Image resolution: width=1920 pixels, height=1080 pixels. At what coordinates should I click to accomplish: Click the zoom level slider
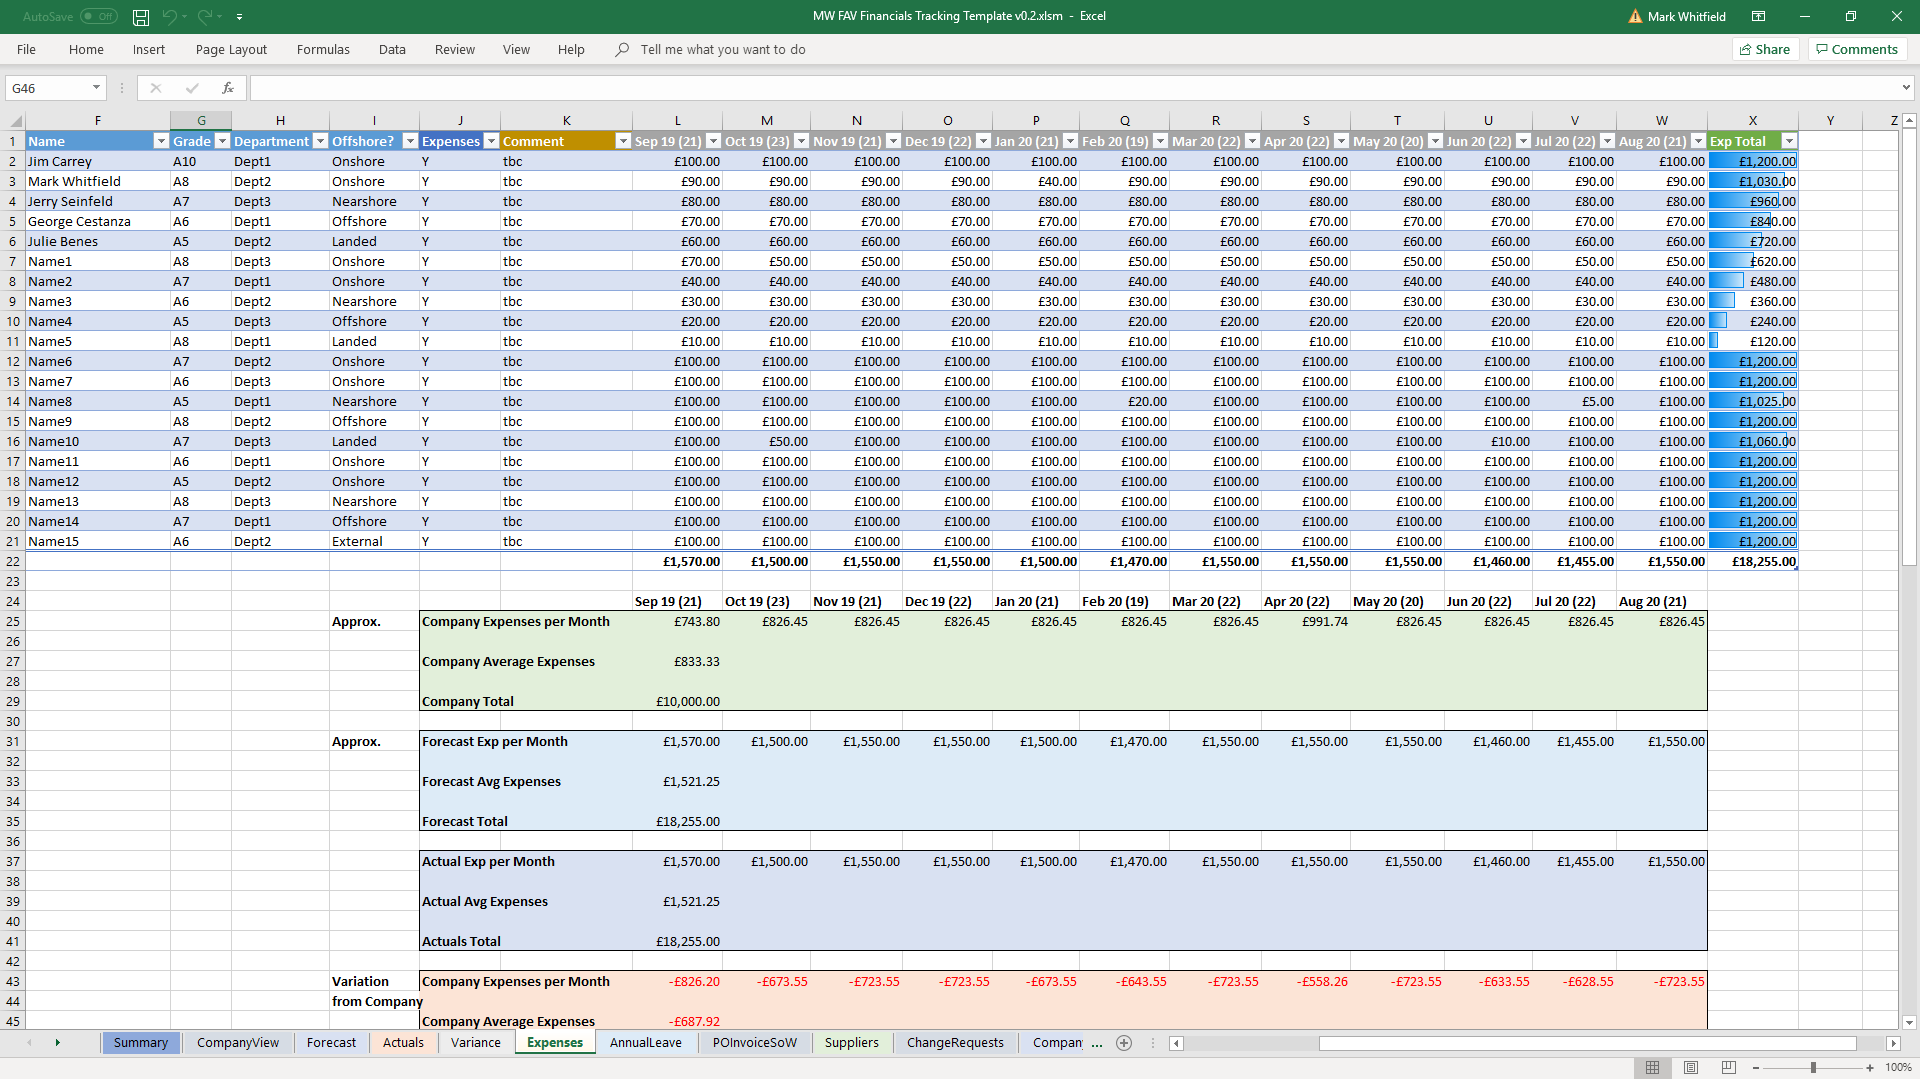[1813, 1068]
